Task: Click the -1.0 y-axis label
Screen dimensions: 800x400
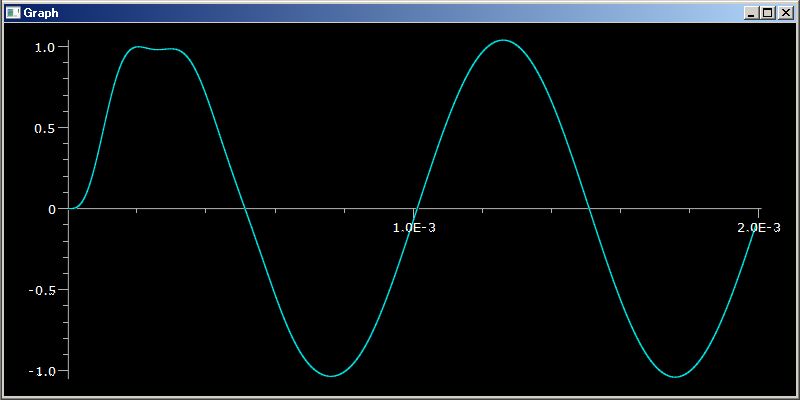Action: [x=41, y=371]
